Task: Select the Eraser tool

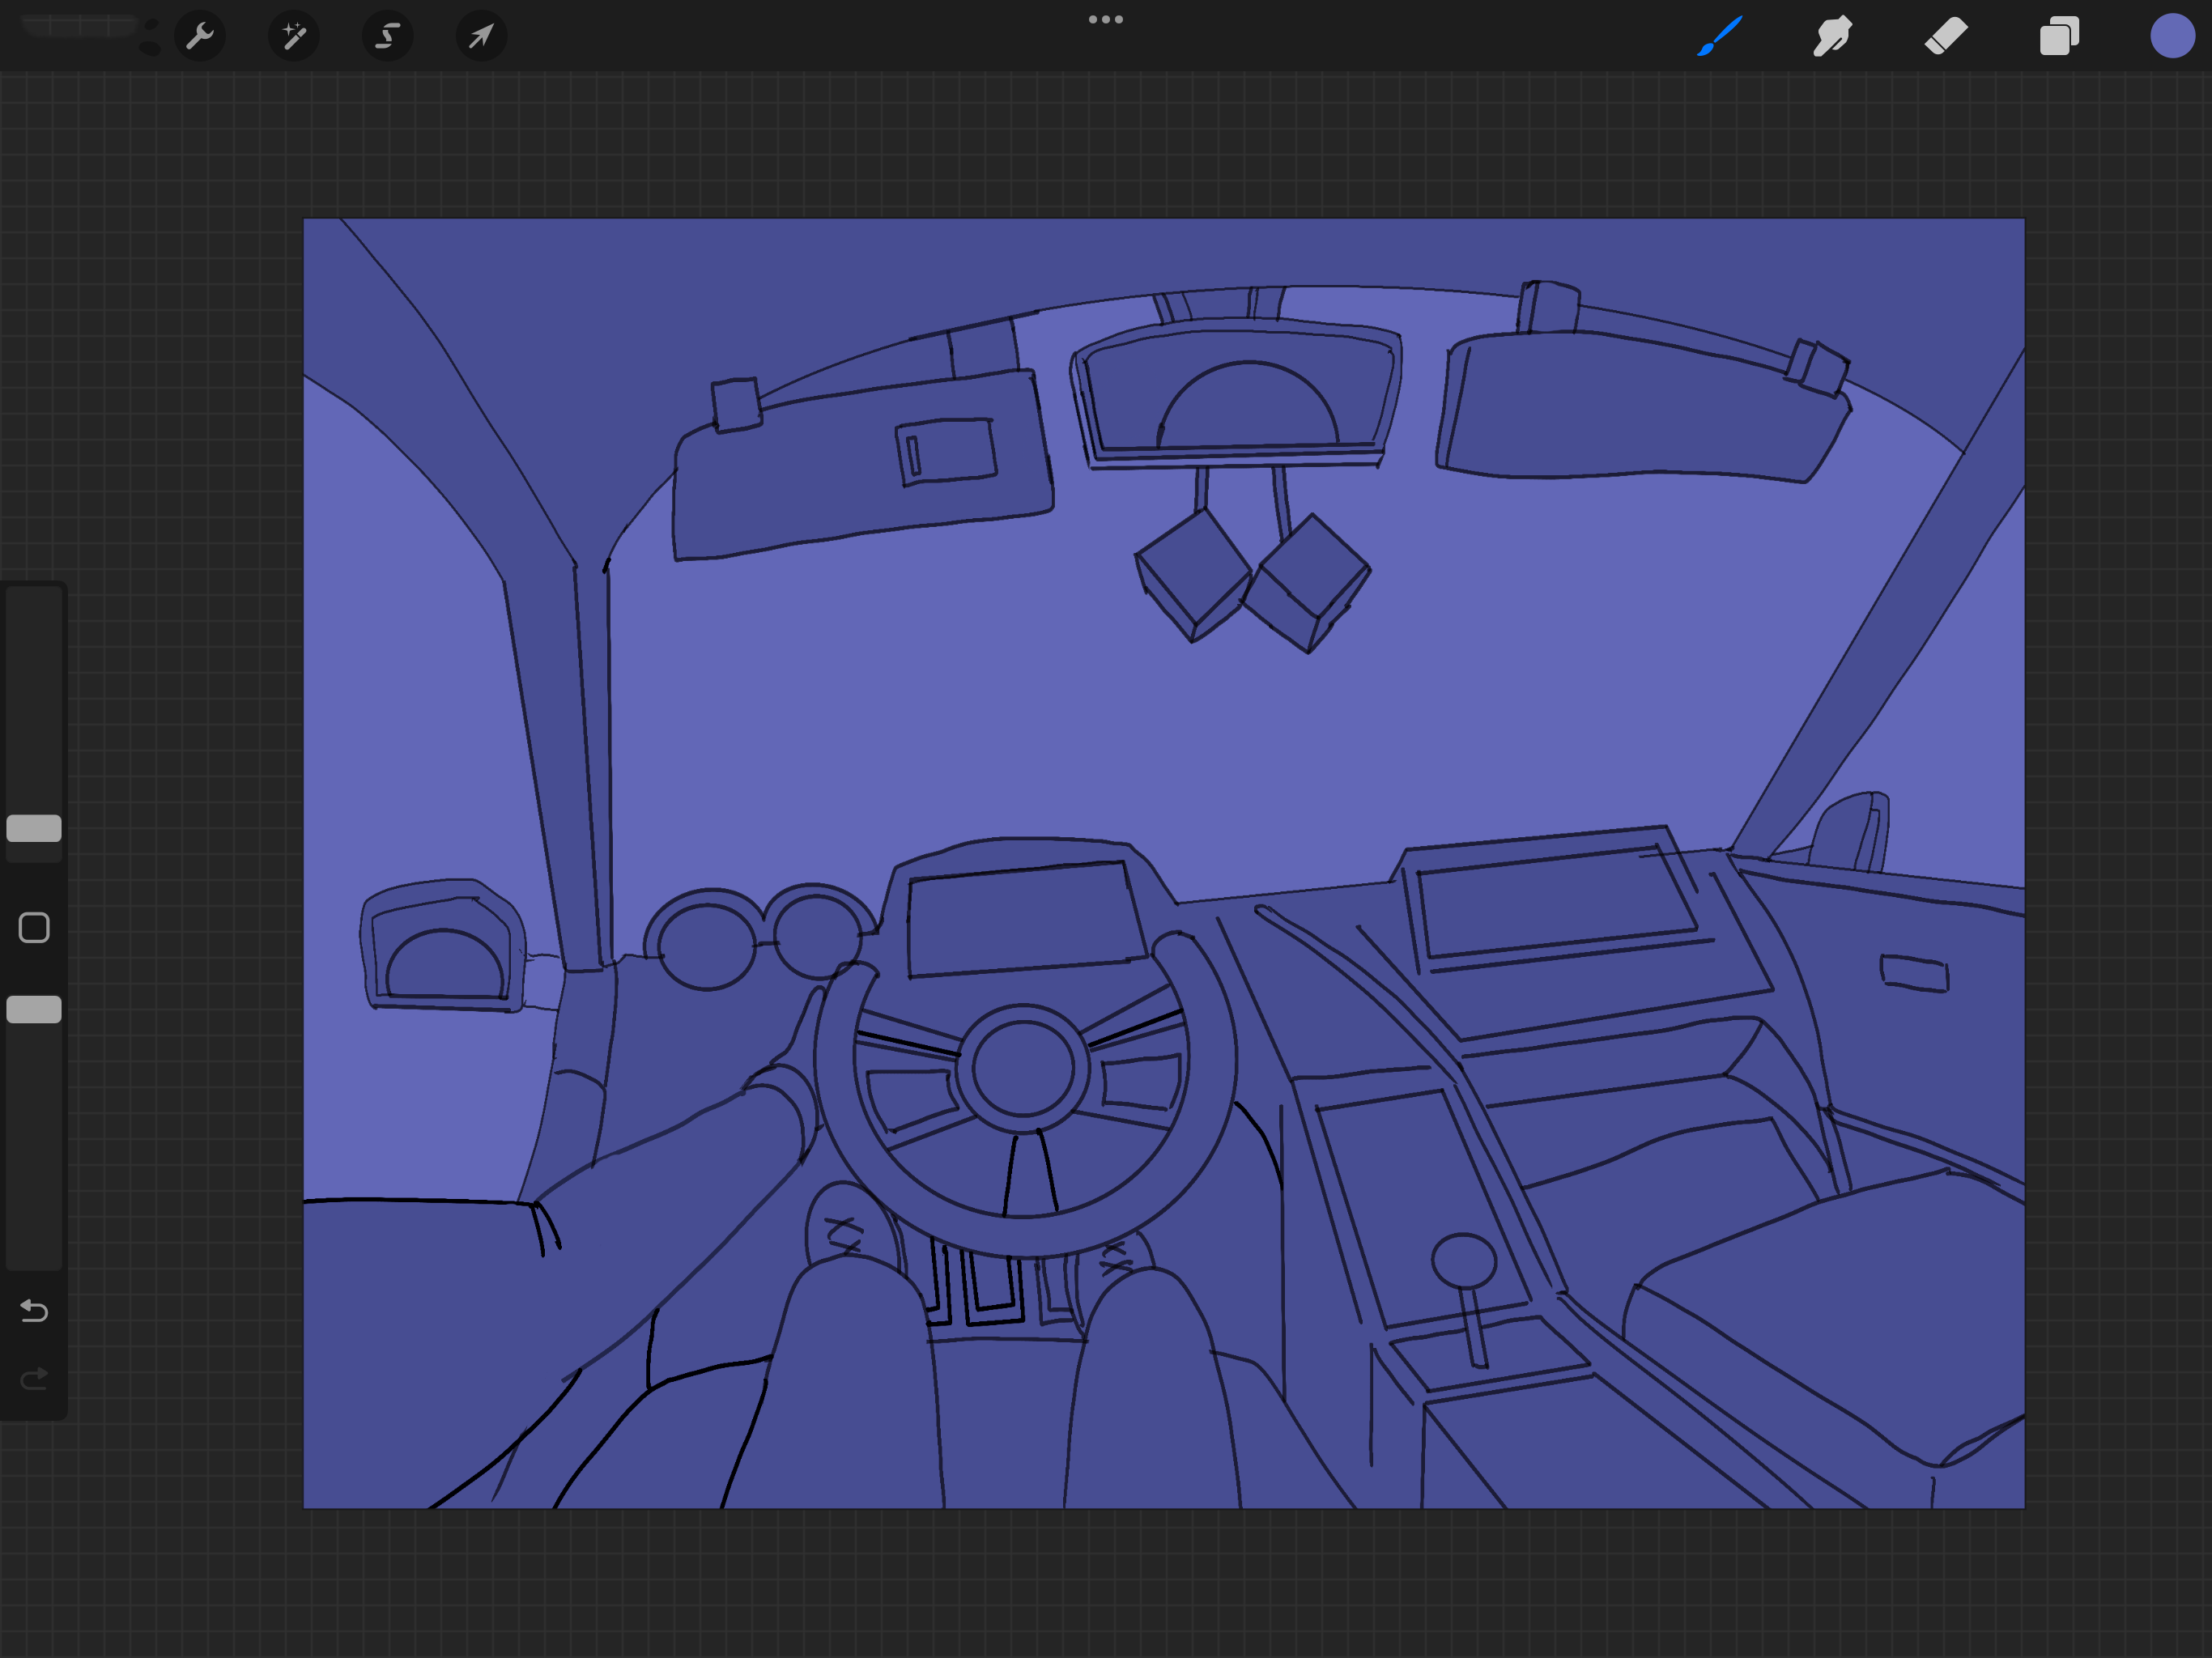Action: pyautogui.click(x=1946, y=36)
